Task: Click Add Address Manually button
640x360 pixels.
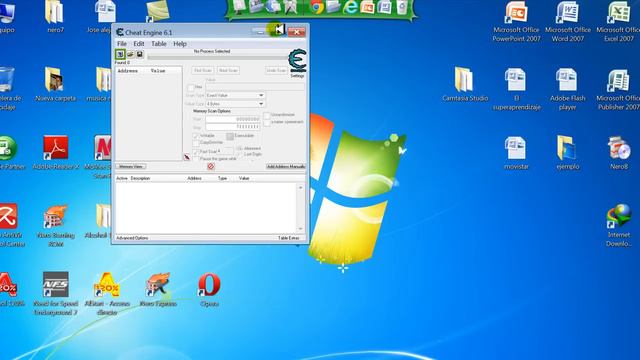Action: tap(286, 167)
